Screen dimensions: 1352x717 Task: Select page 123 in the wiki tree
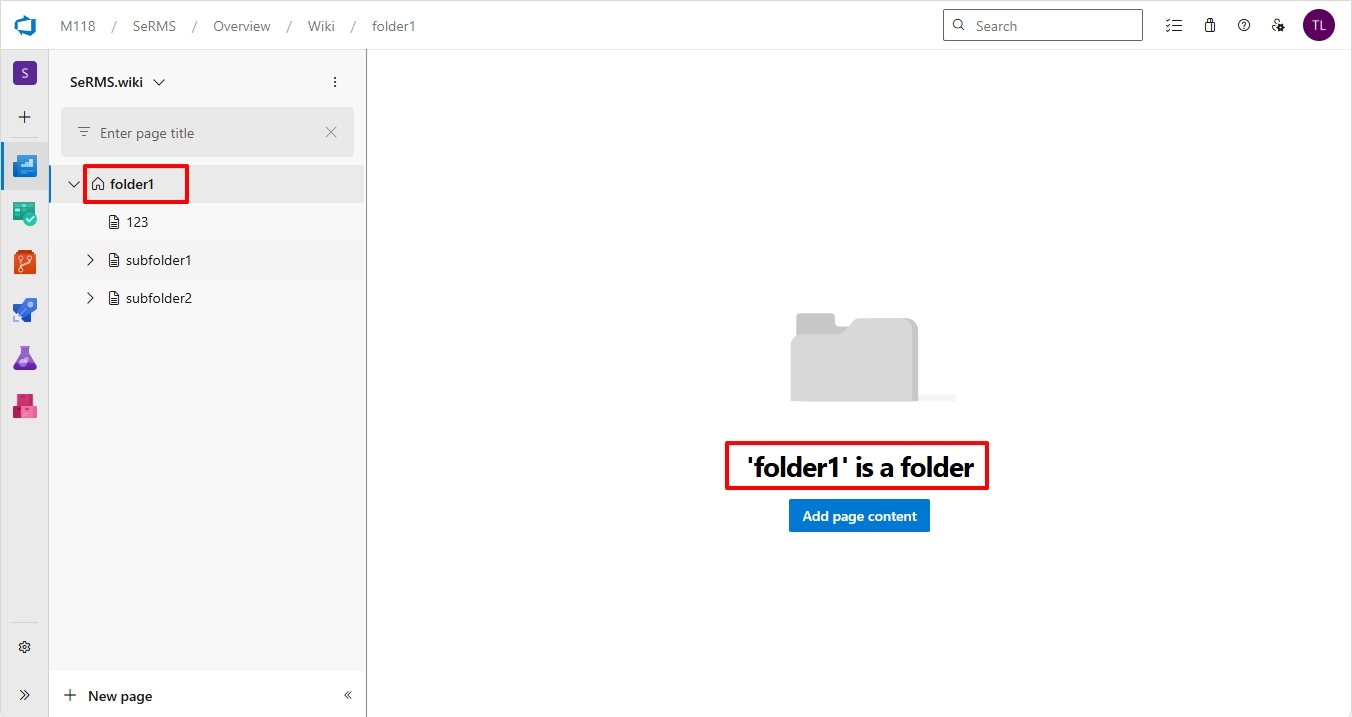tap(137, 222)
